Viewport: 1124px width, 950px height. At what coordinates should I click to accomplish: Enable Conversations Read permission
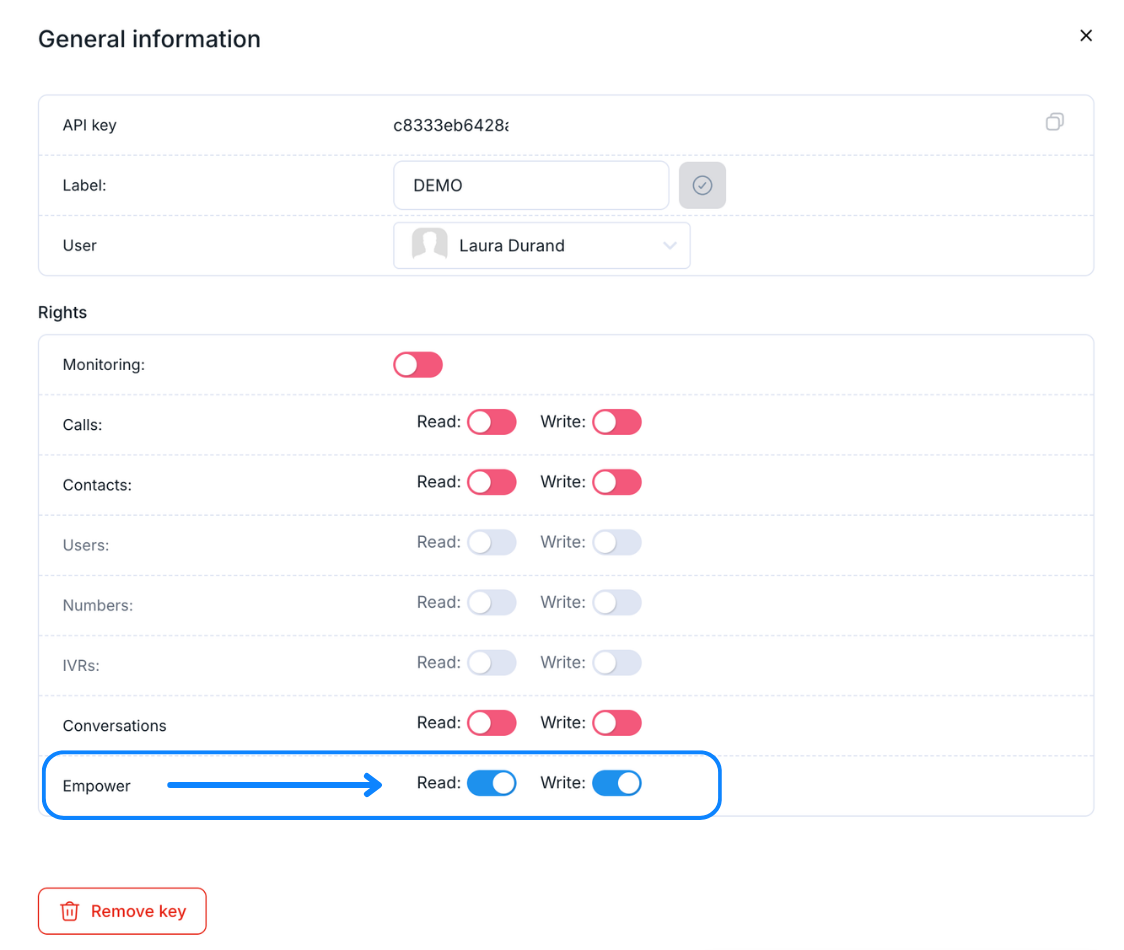point(492,722)
